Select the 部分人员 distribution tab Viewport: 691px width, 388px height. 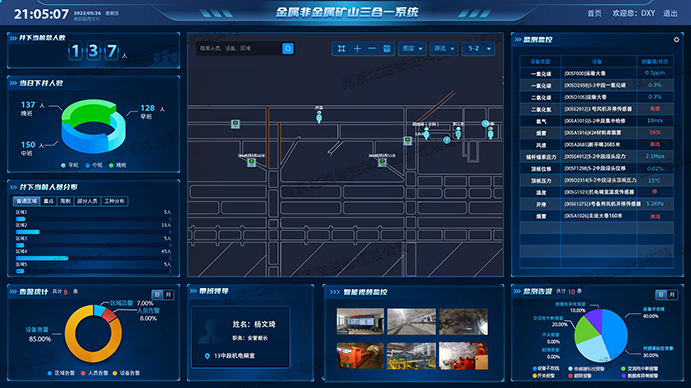(x=87, y=201)
